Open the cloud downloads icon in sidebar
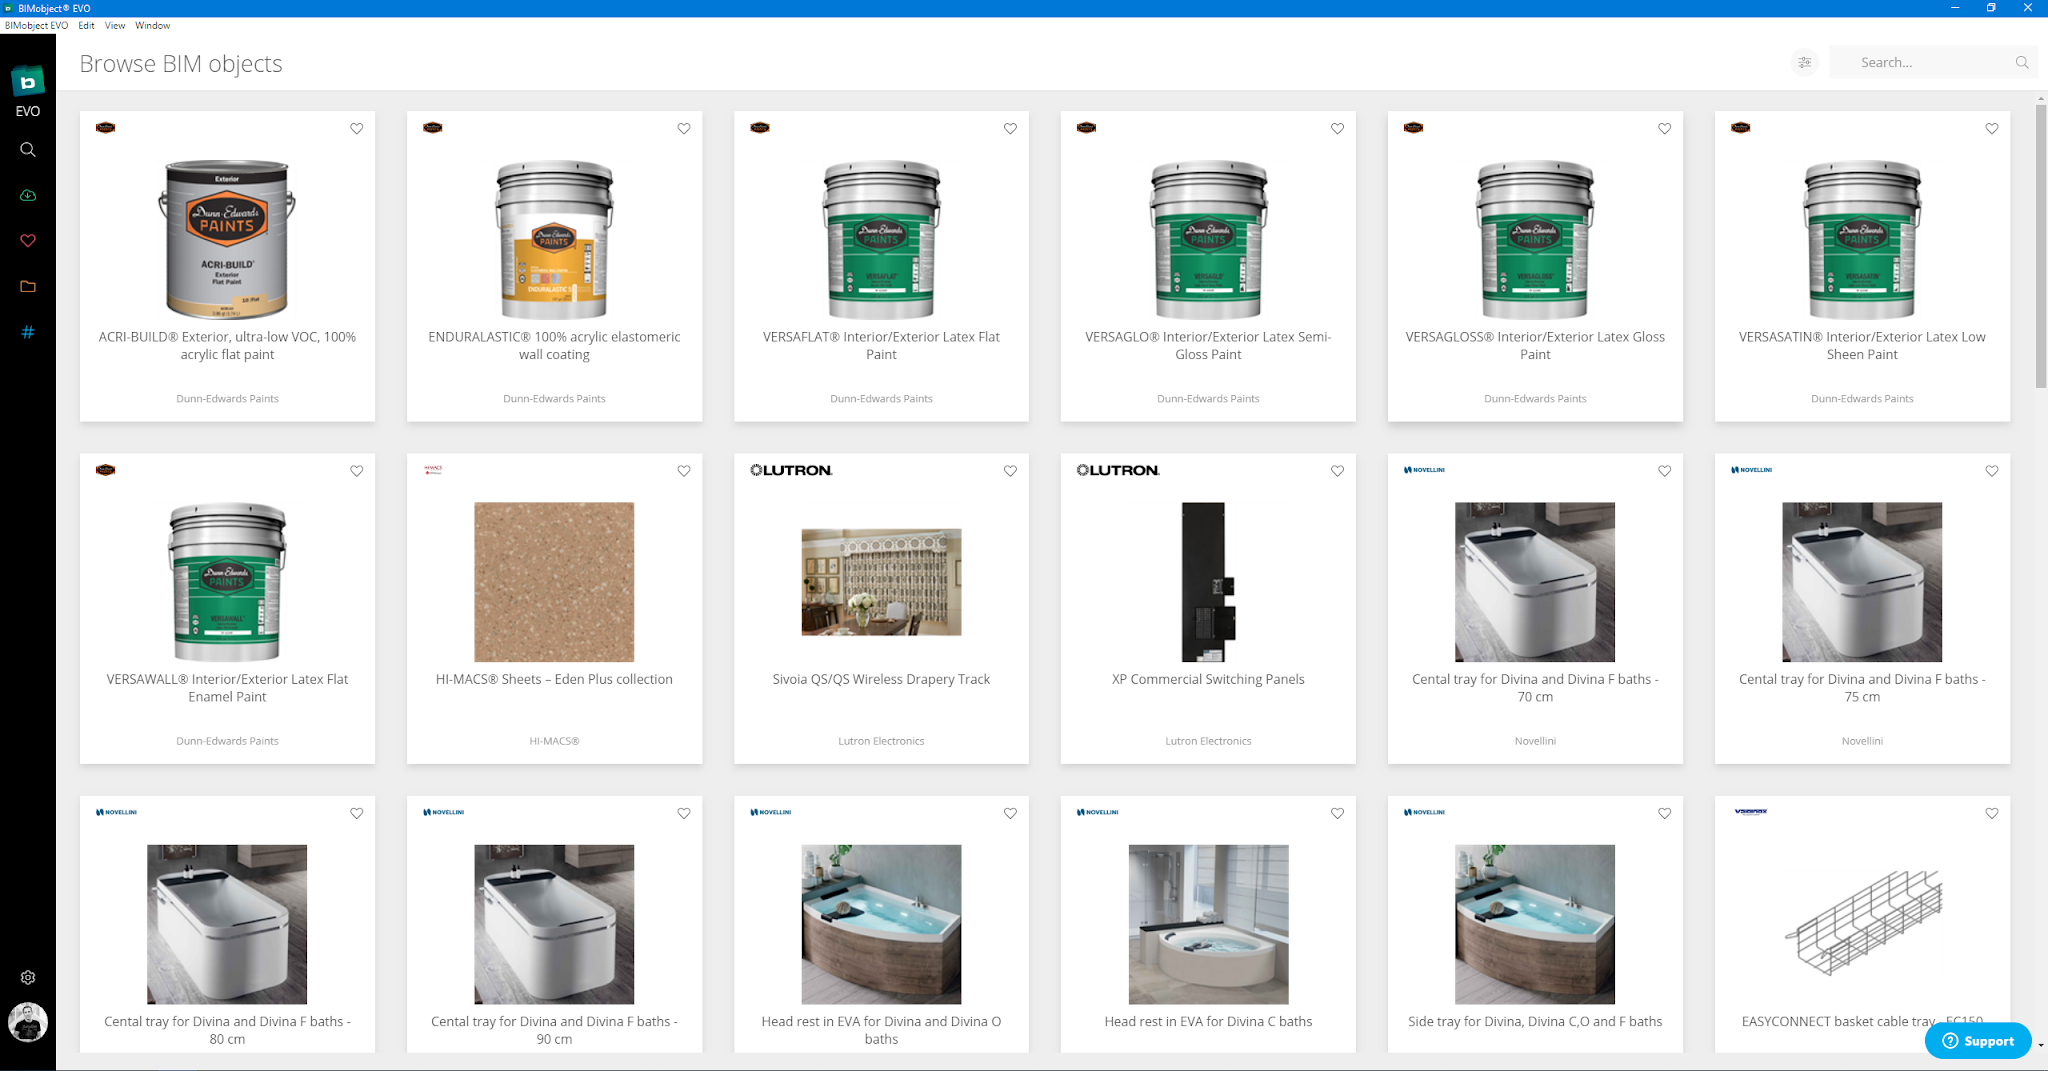This screenshot has width=2048, height=1071. click(x=28, y=195)
